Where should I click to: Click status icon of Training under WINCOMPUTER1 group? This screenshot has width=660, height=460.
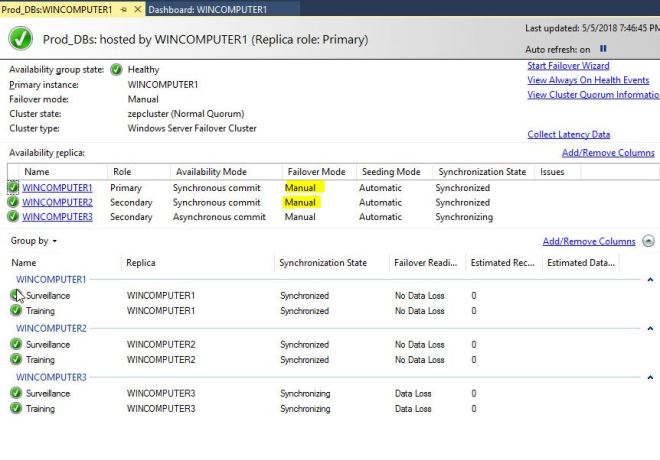(x=16, y=311)
